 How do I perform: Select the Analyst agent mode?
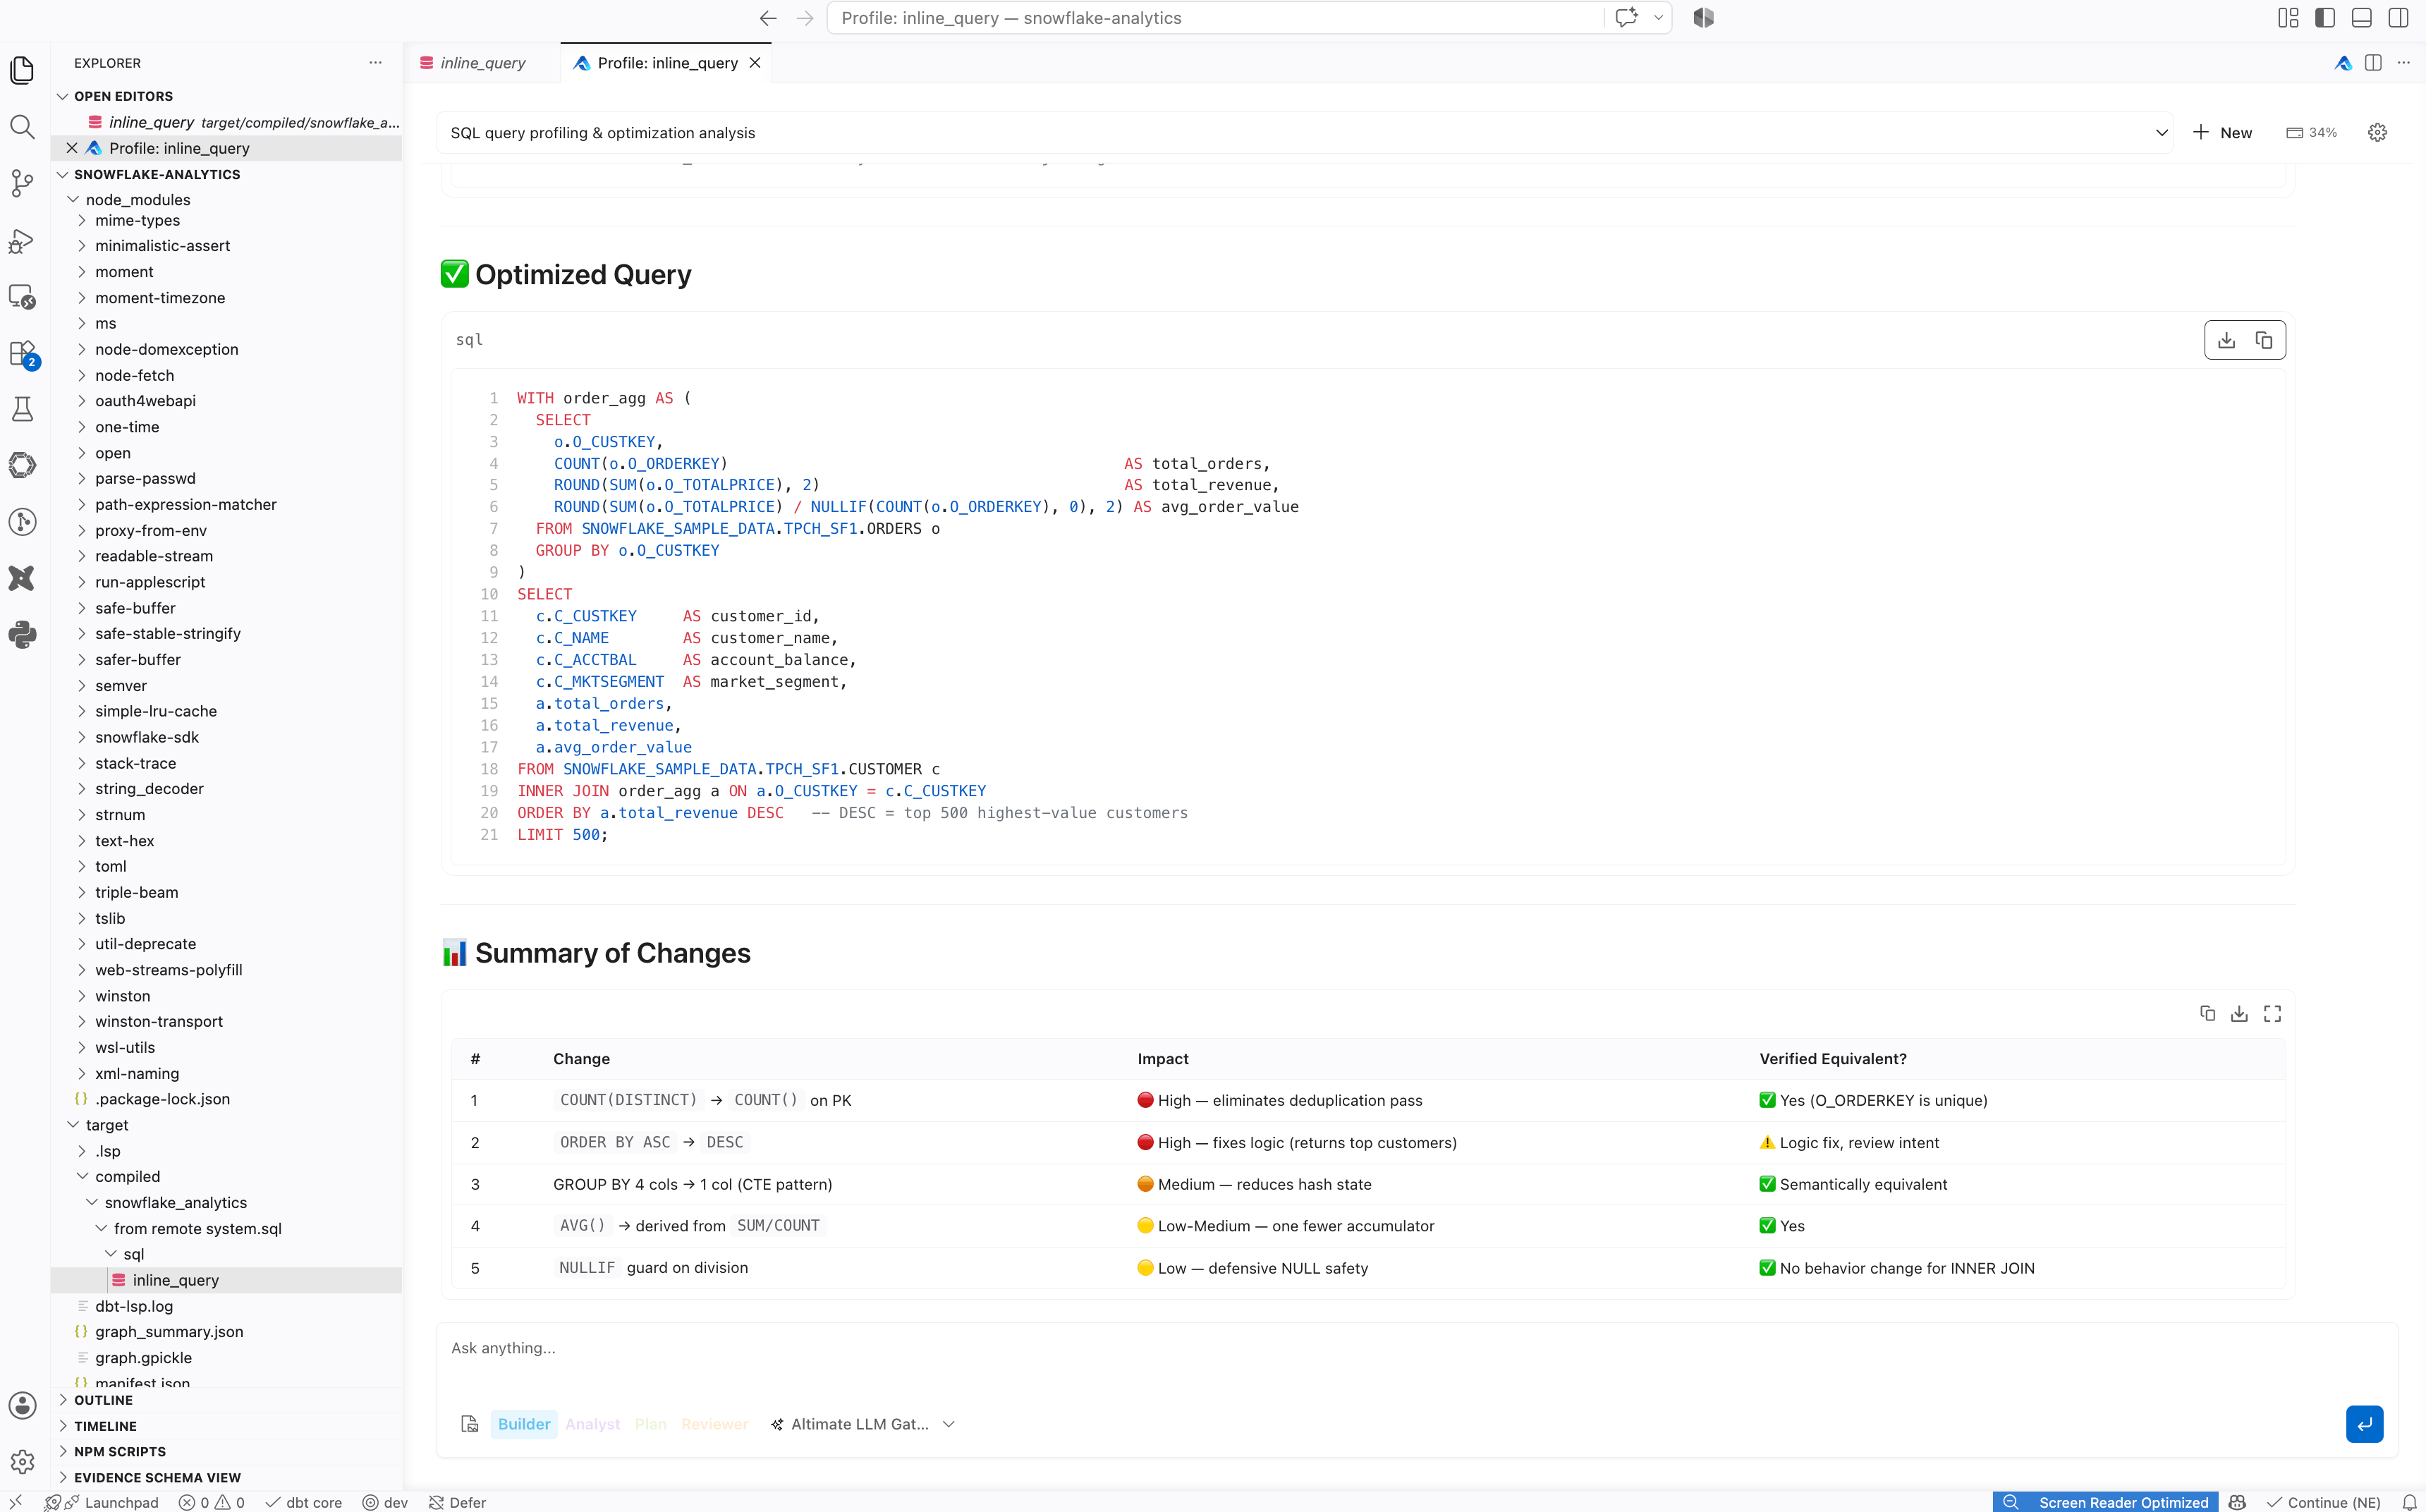click(x=593, y=1424)
